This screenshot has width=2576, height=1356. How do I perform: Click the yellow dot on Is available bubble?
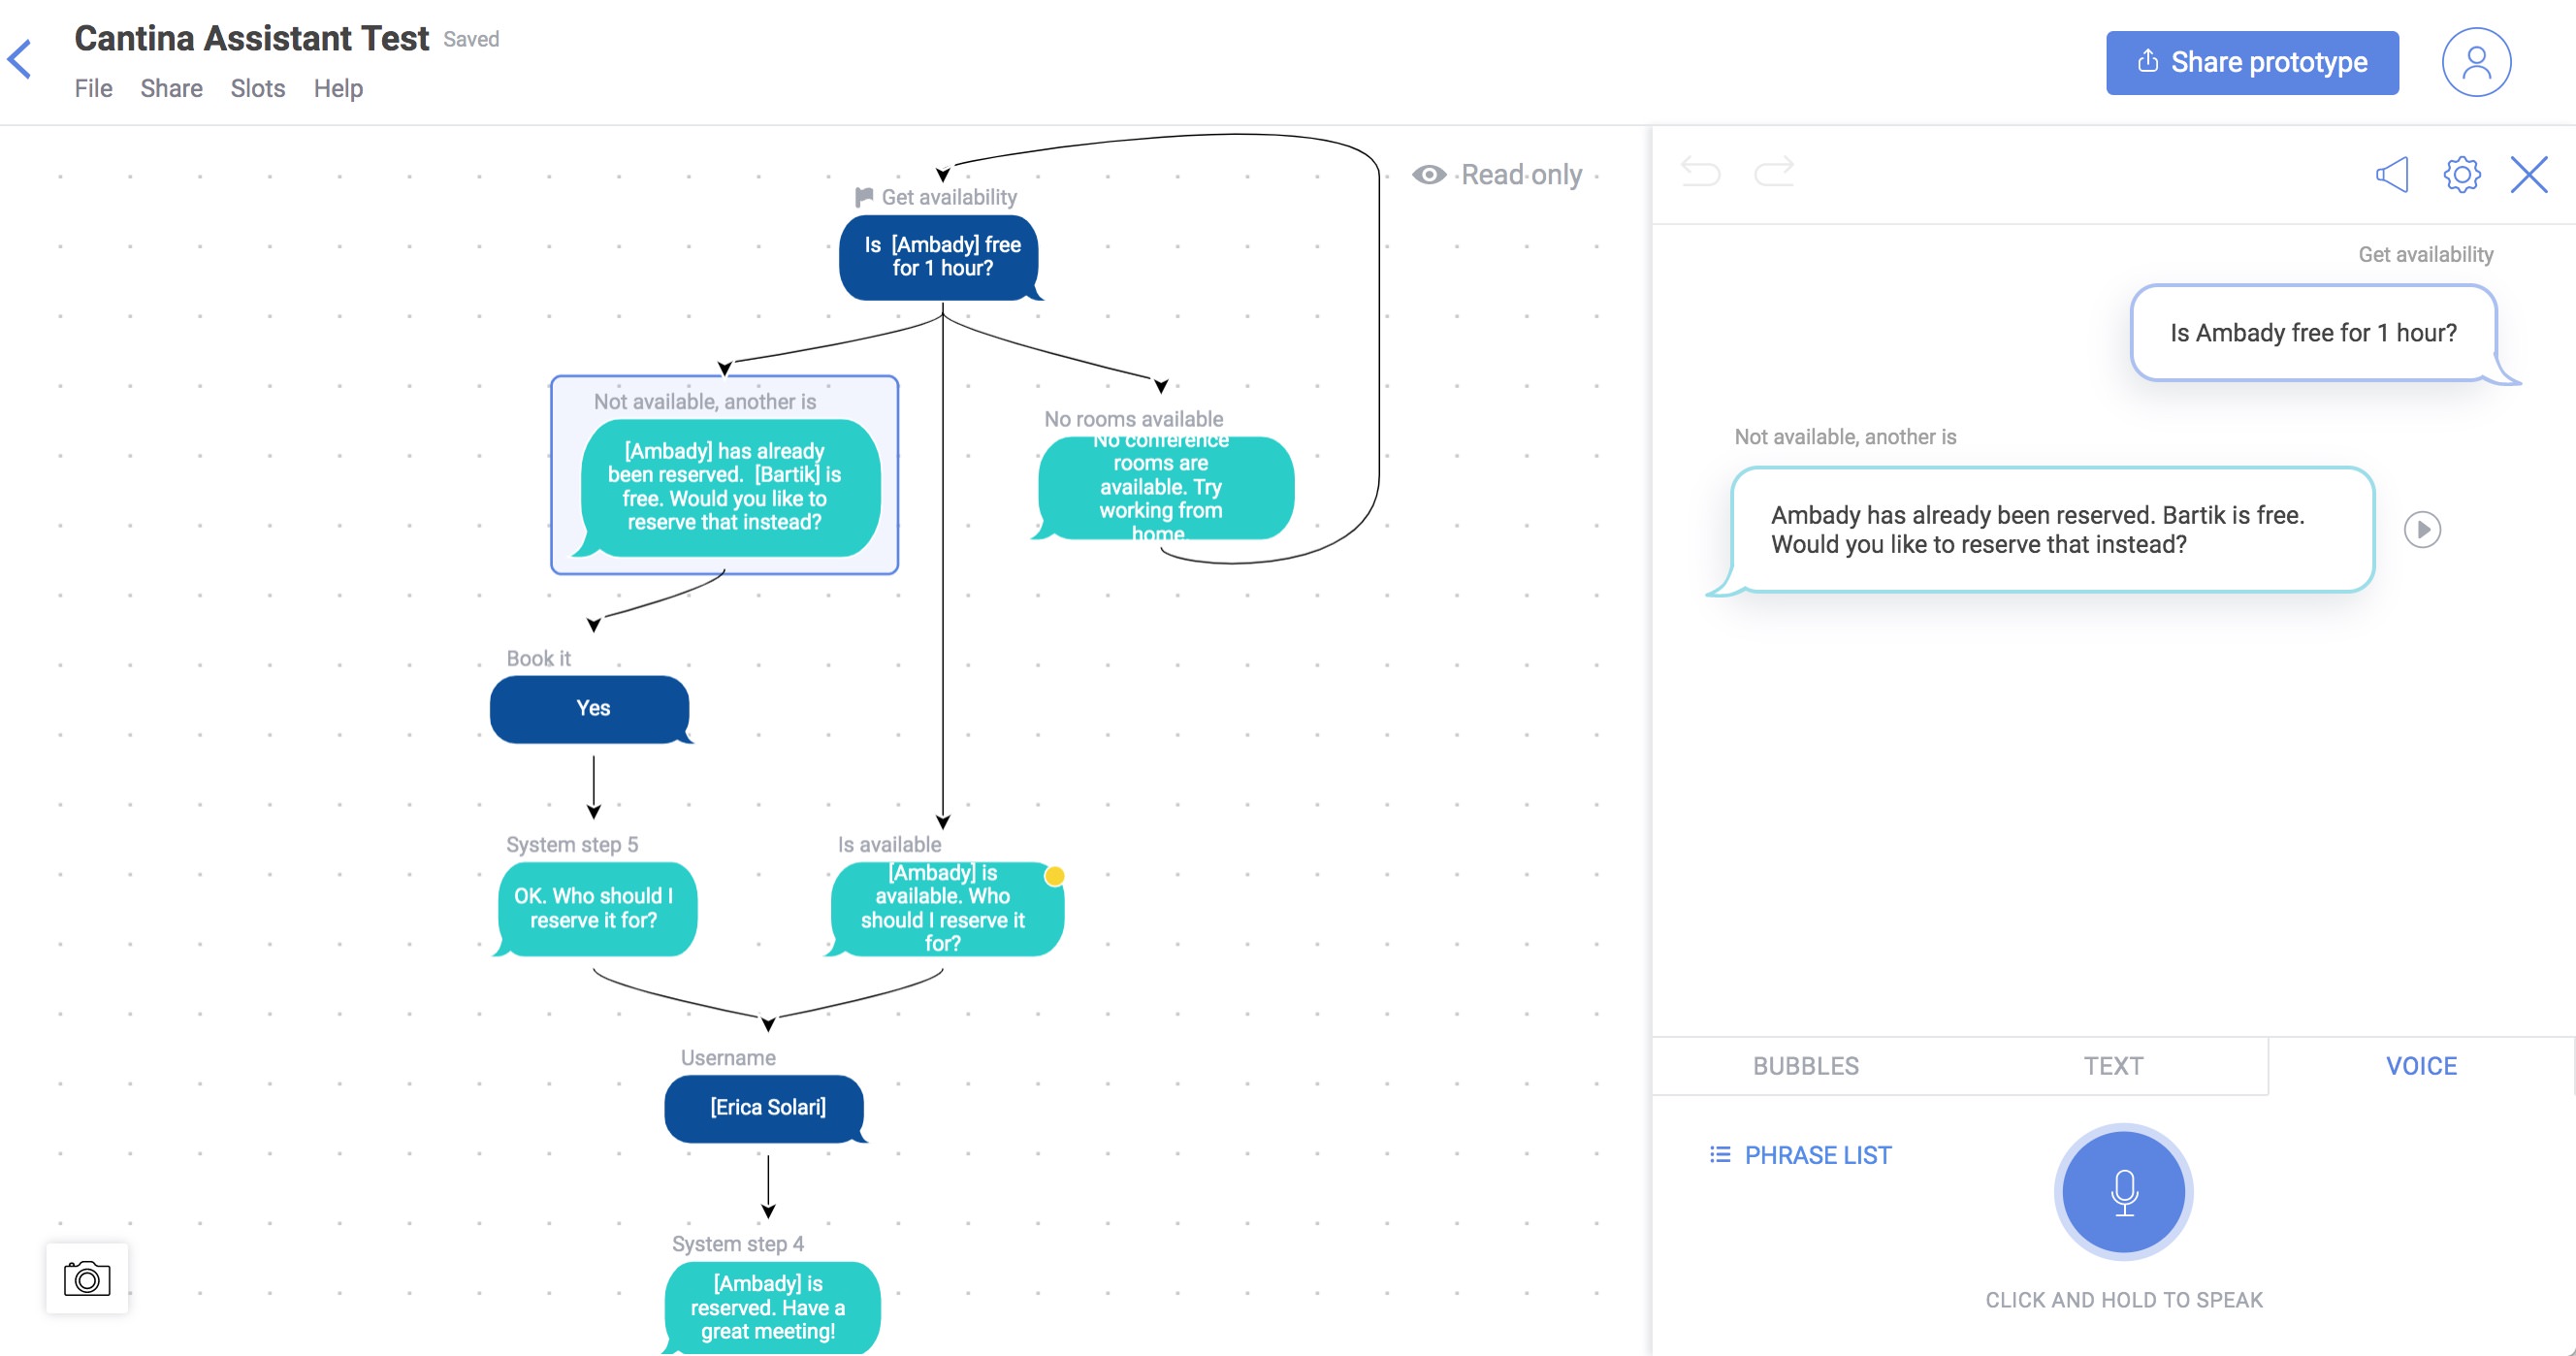pyautogui.click(x=1054, y=876)
